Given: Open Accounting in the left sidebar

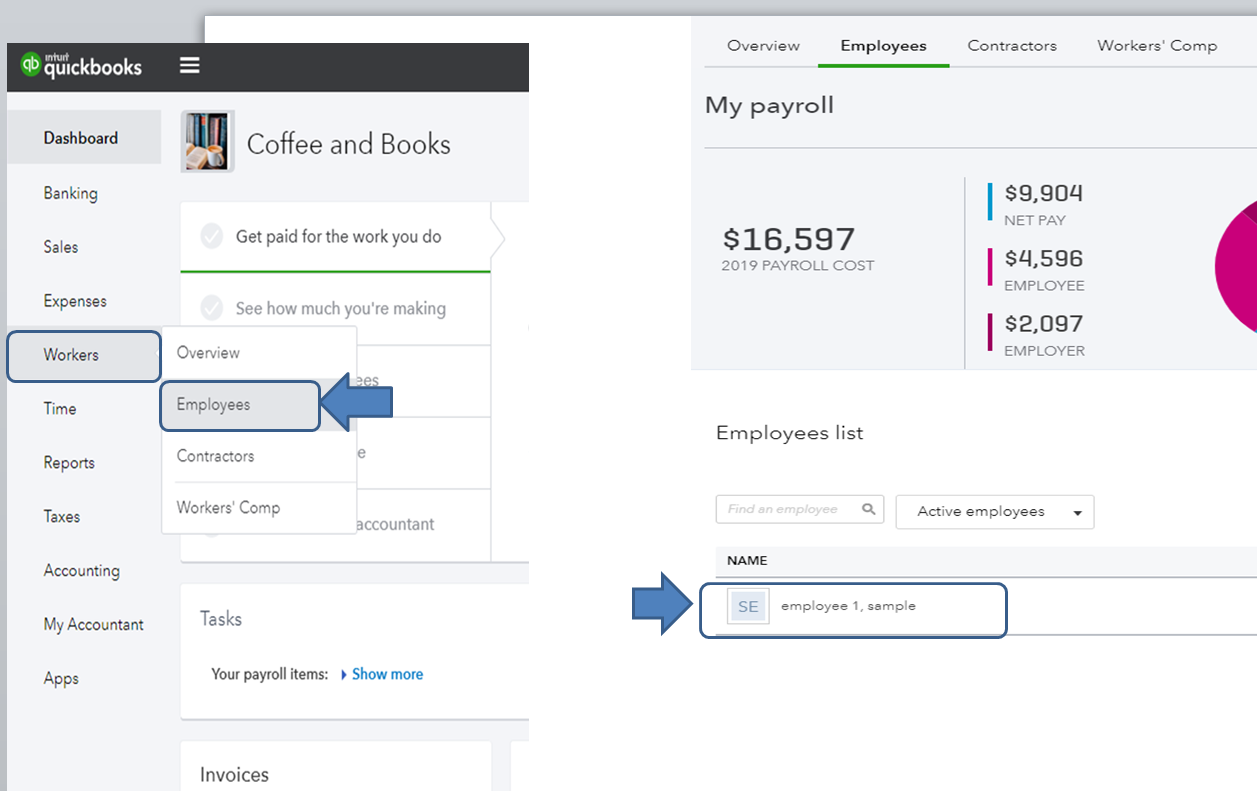Looking at the screenshot, I should click(x=84, y=571).
